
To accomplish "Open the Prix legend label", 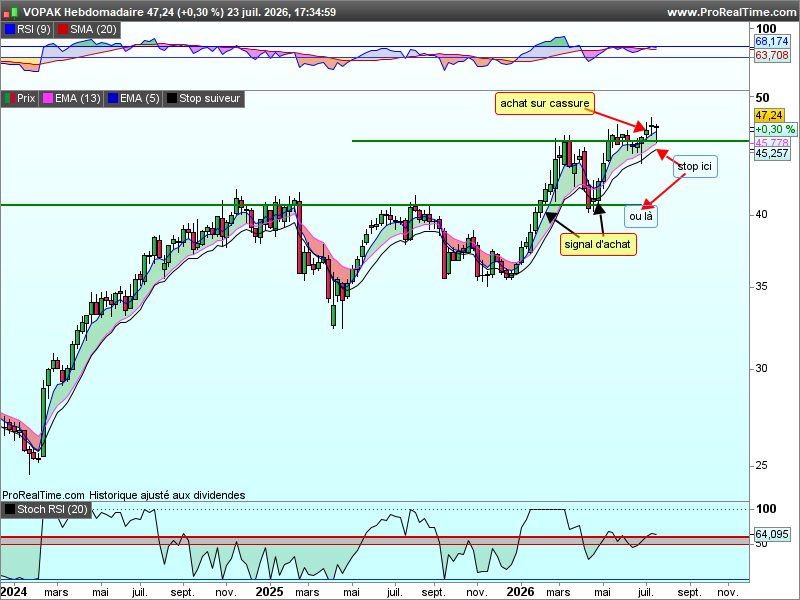I will point(26,98).
